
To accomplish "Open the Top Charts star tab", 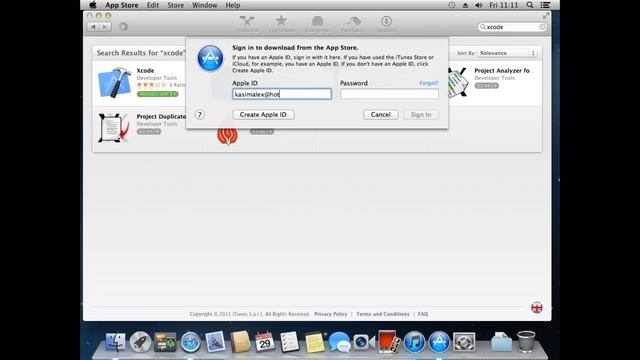I will [x=282, y=24].
